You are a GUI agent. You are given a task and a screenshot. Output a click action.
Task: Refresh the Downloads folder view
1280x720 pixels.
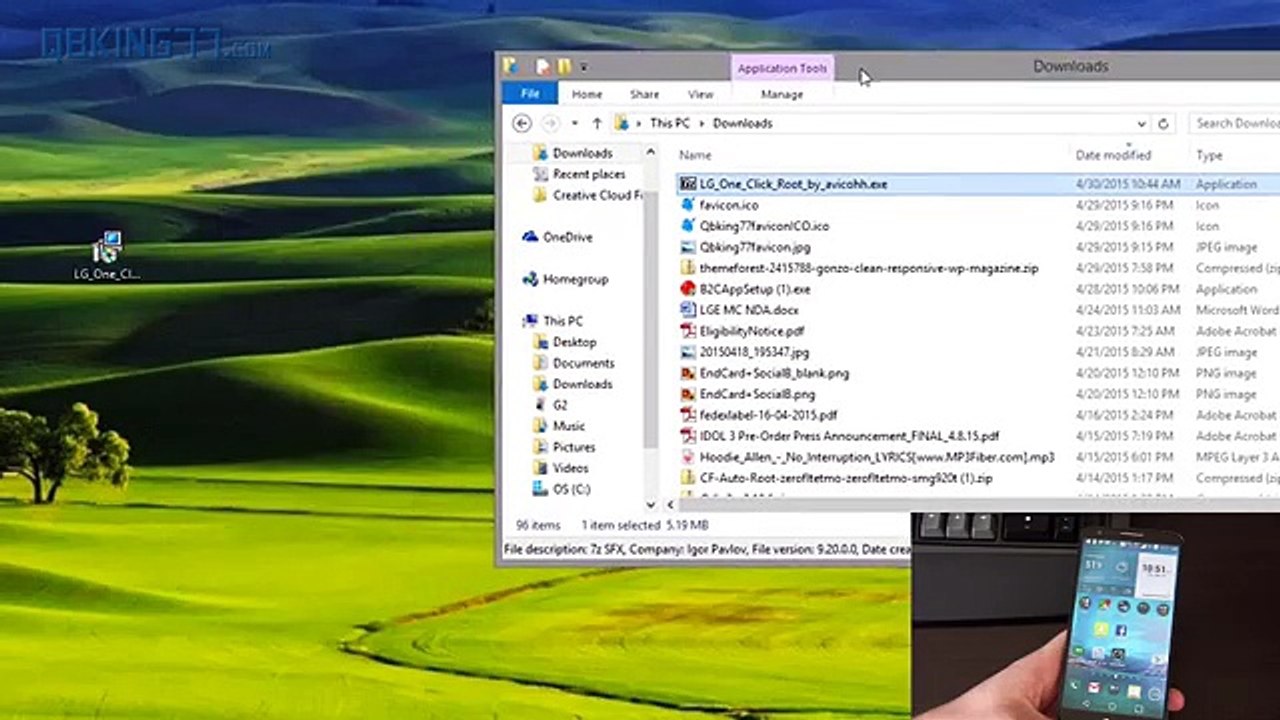[1163, 123]
